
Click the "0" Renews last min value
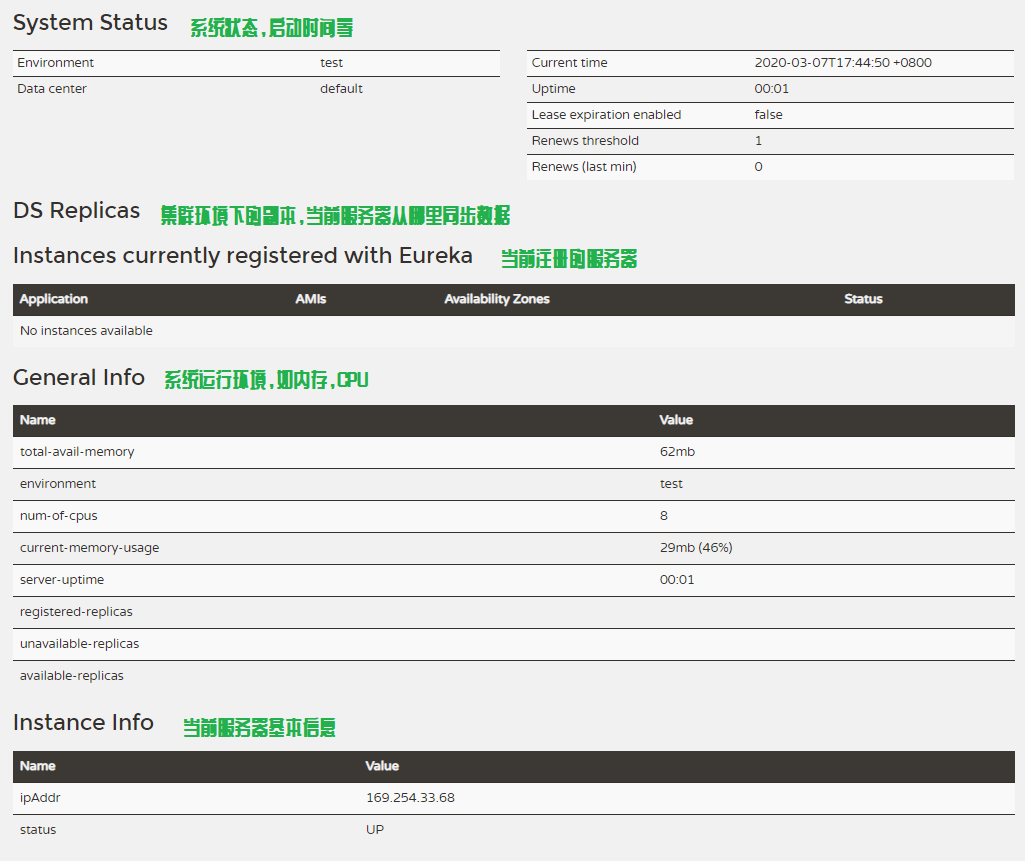758,167
